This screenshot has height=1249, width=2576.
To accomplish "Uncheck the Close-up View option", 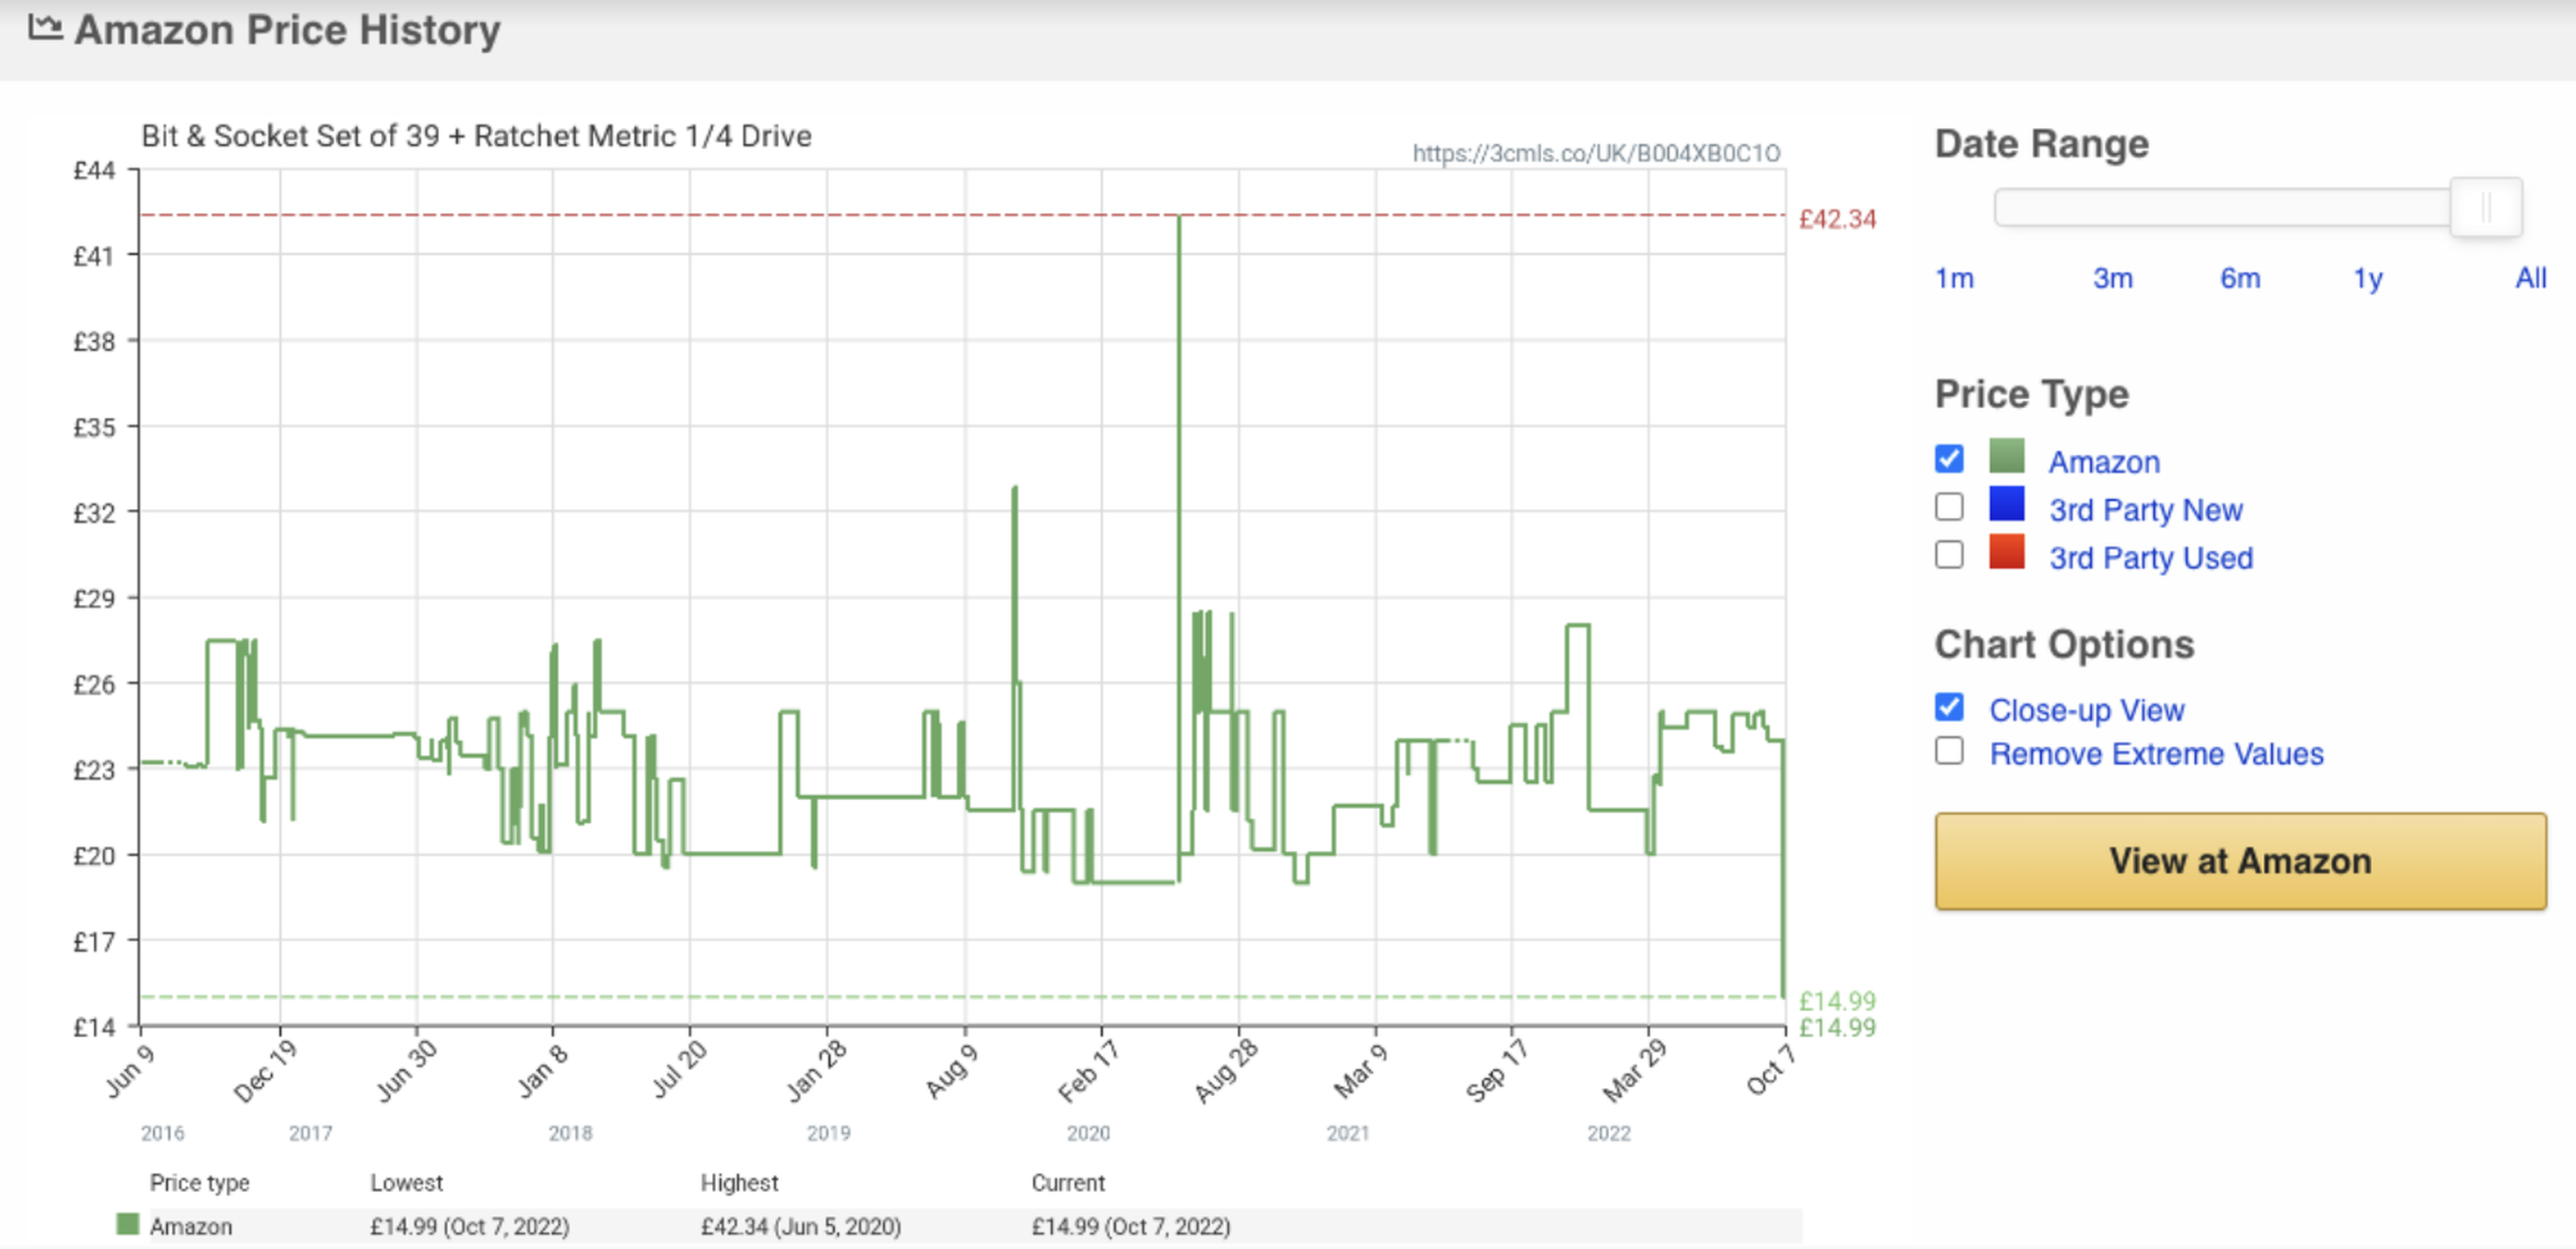I will (1948, 707).
